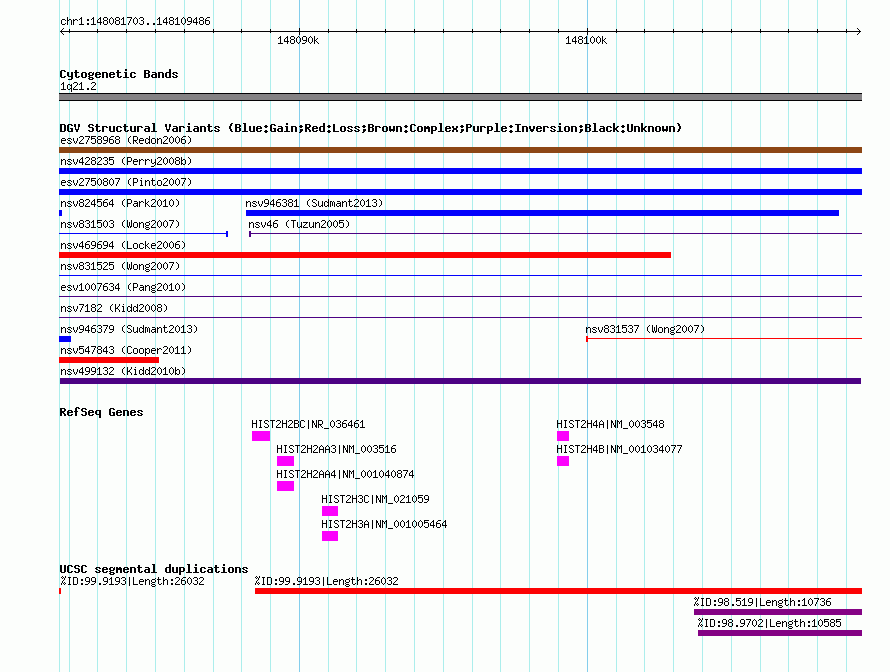Image resolution: width=890 pixels, height=672 pixels.
Task: Click the HIST2H2BC|NR_036461 label
Action: click(x=308, y=424)
